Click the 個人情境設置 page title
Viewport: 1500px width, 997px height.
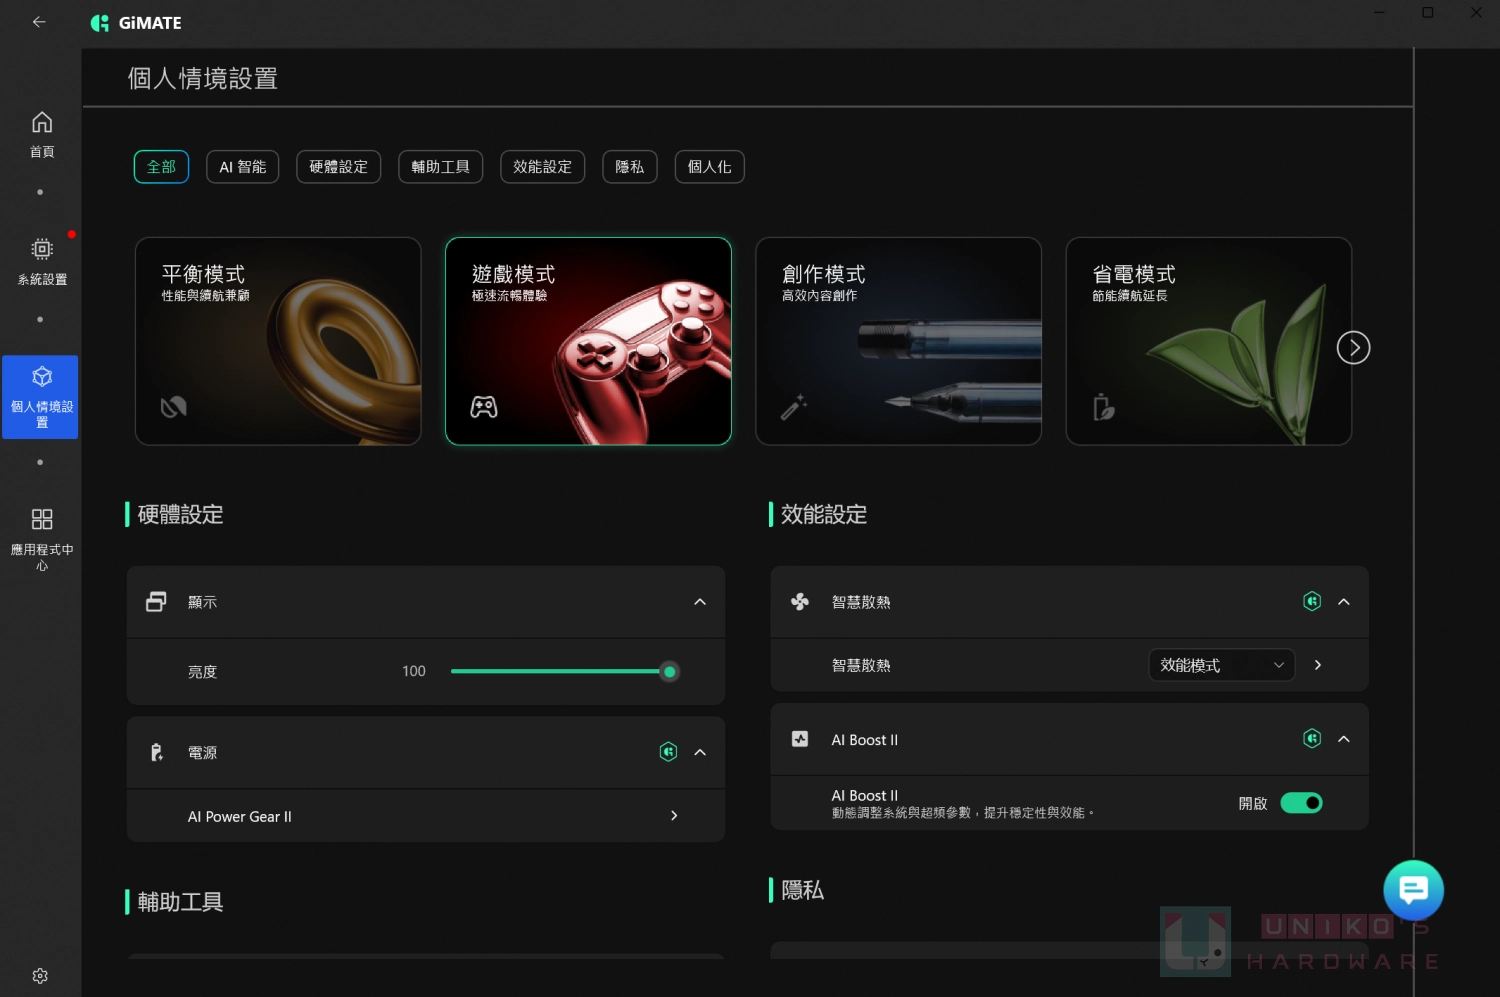[x=203, y=78]
